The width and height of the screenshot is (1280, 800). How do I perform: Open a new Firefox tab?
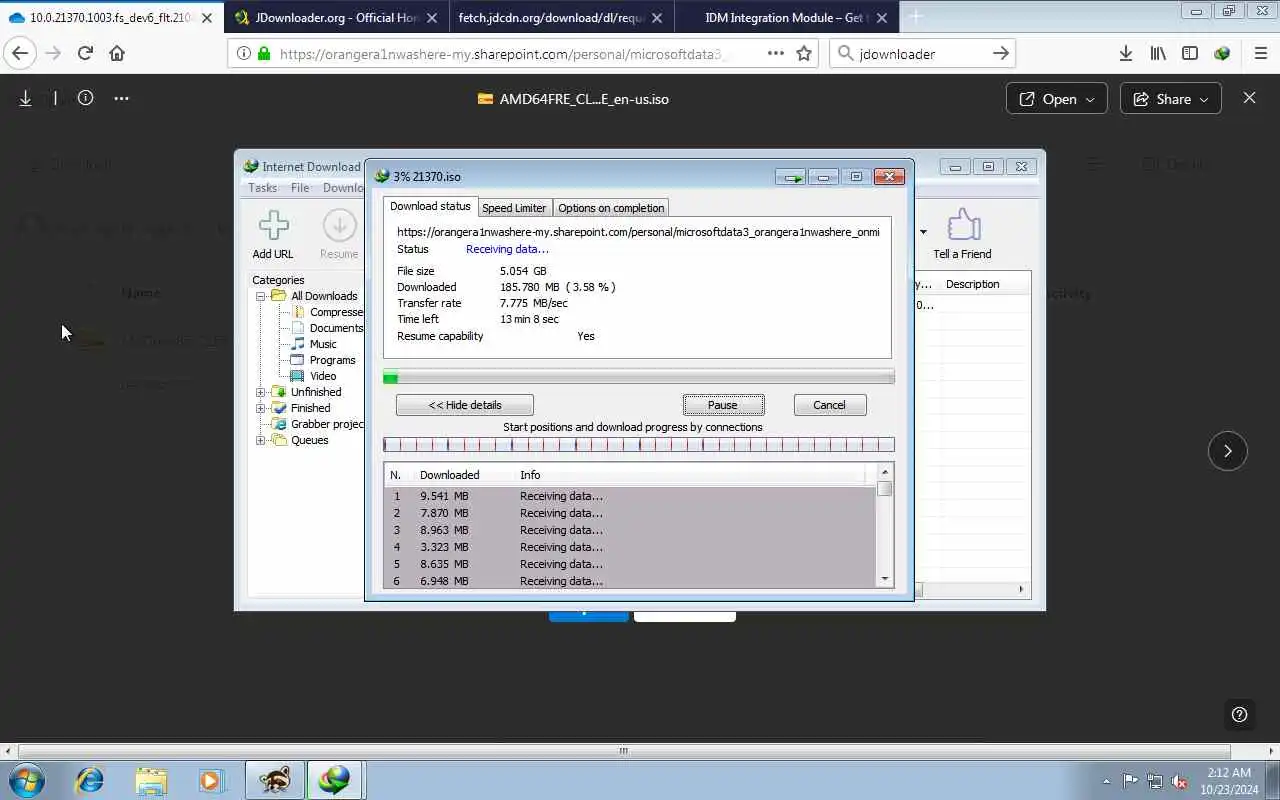916,17
